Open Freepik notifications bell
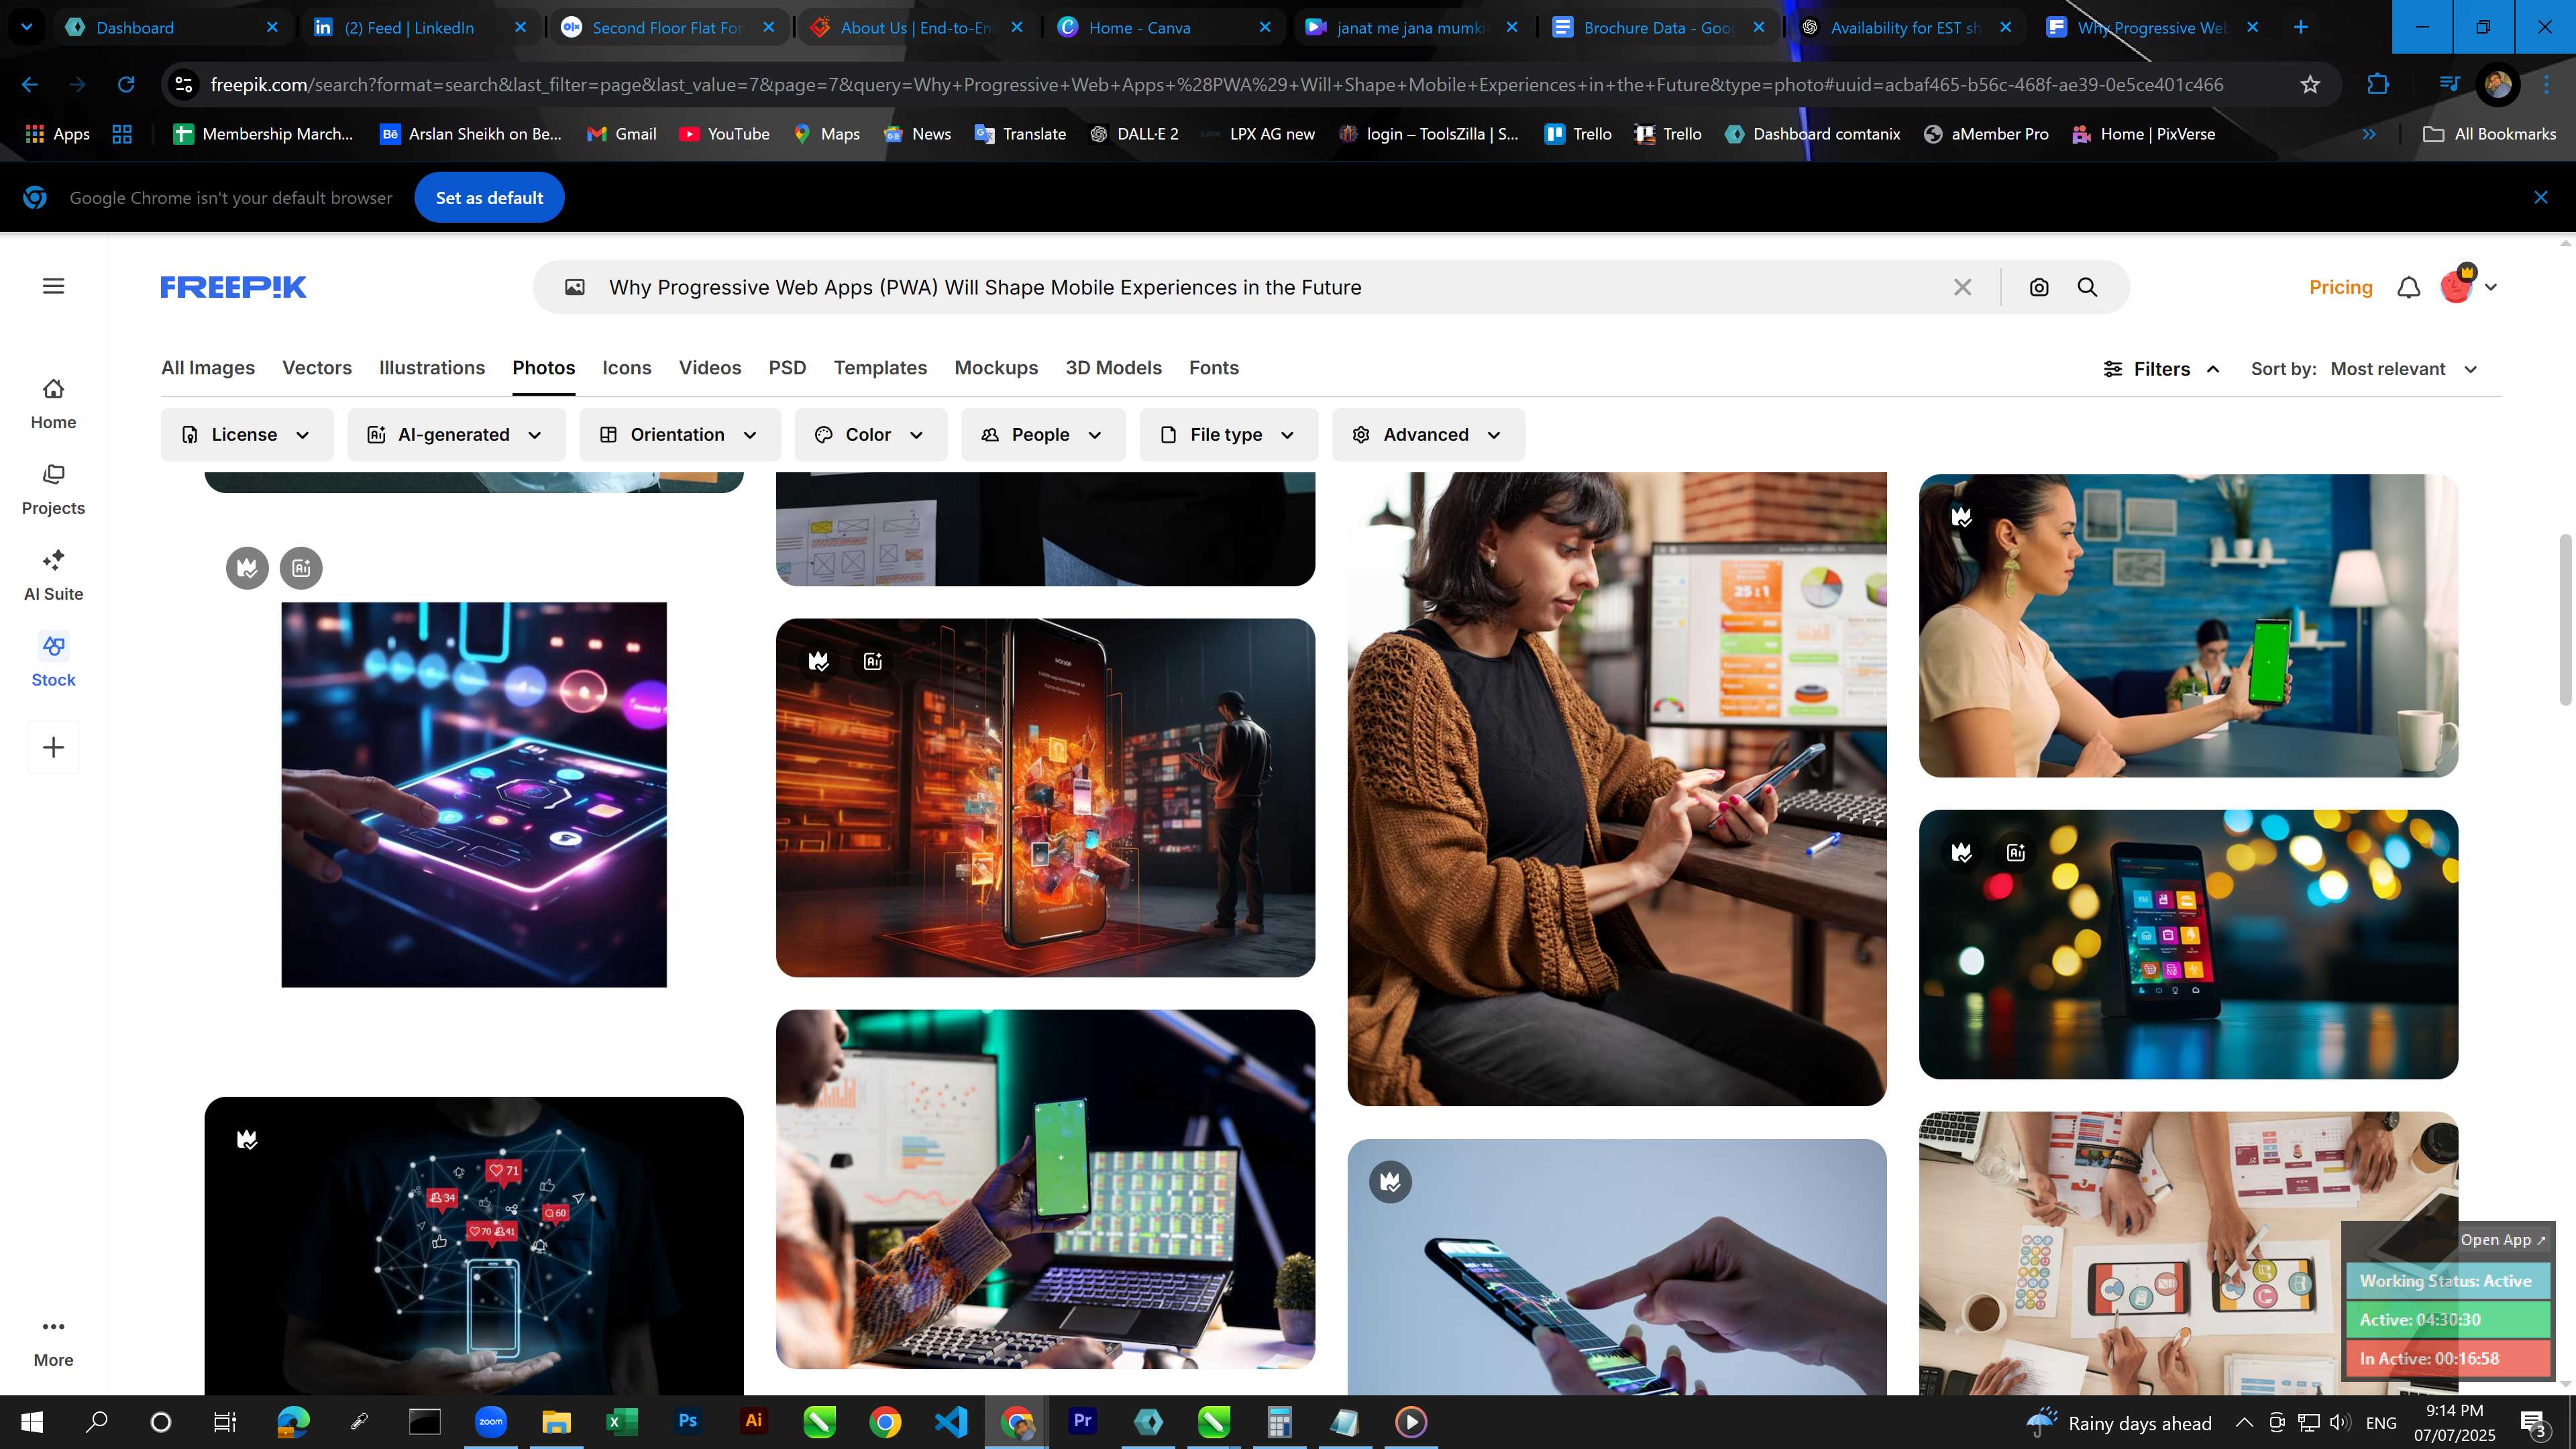This screenshot has height=1449, width=2576. 2409,287
